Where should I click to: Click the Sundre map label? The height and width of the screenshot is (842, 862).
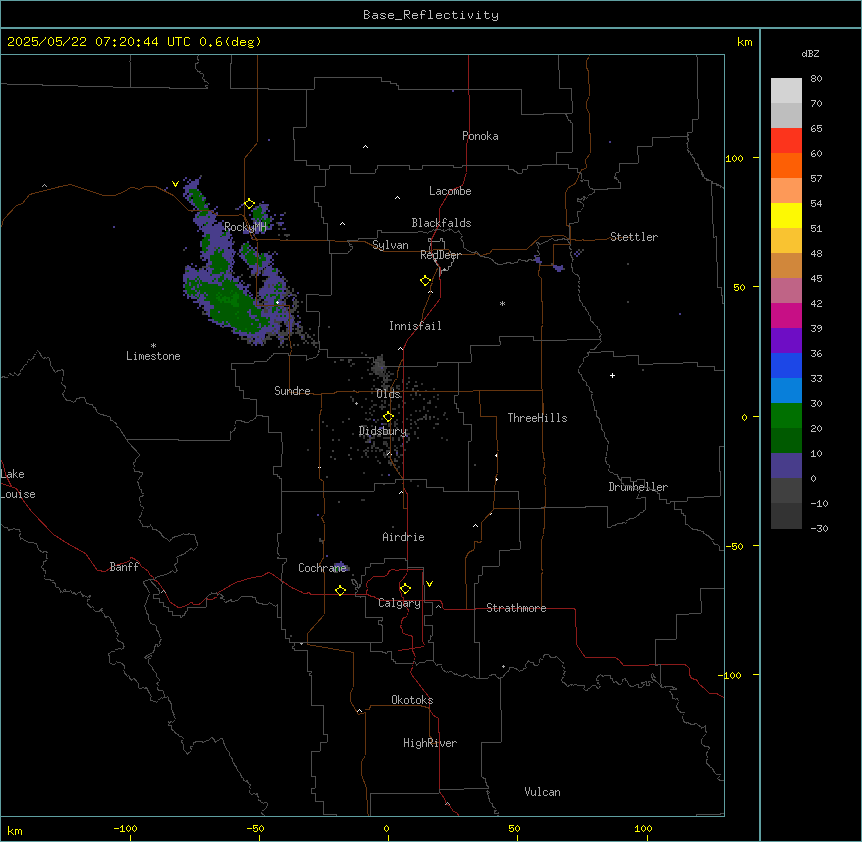pyautogui.click(x=292, y=391)
